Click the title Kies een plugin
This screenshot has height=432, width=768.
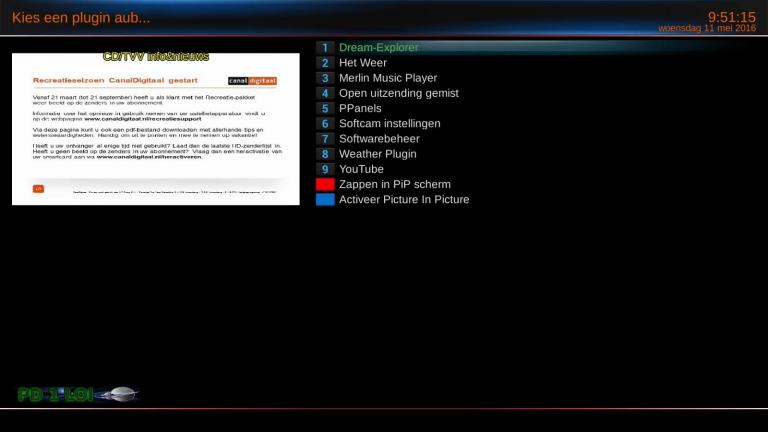tap(81, 18)
